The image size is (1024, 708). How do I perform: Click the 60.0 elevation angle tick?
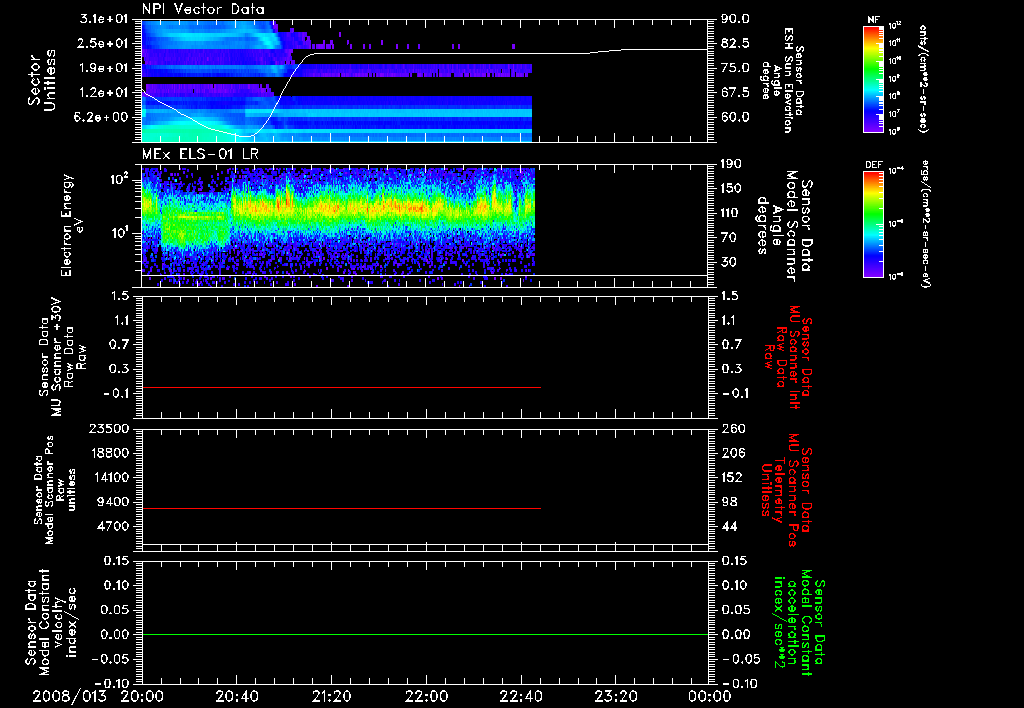[x=735, y=117]
